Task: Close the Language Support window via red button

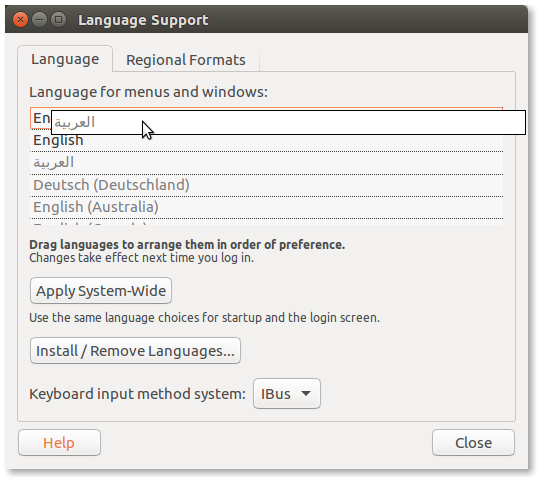Action: tap(20, 20)
